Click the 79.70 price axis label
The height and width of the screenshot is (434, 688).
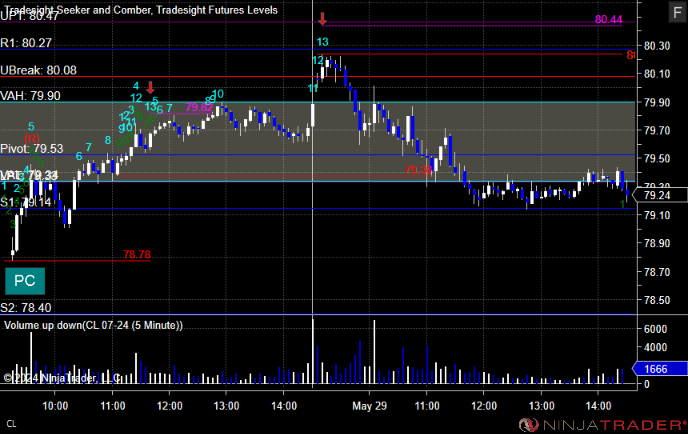pos(657,130)
